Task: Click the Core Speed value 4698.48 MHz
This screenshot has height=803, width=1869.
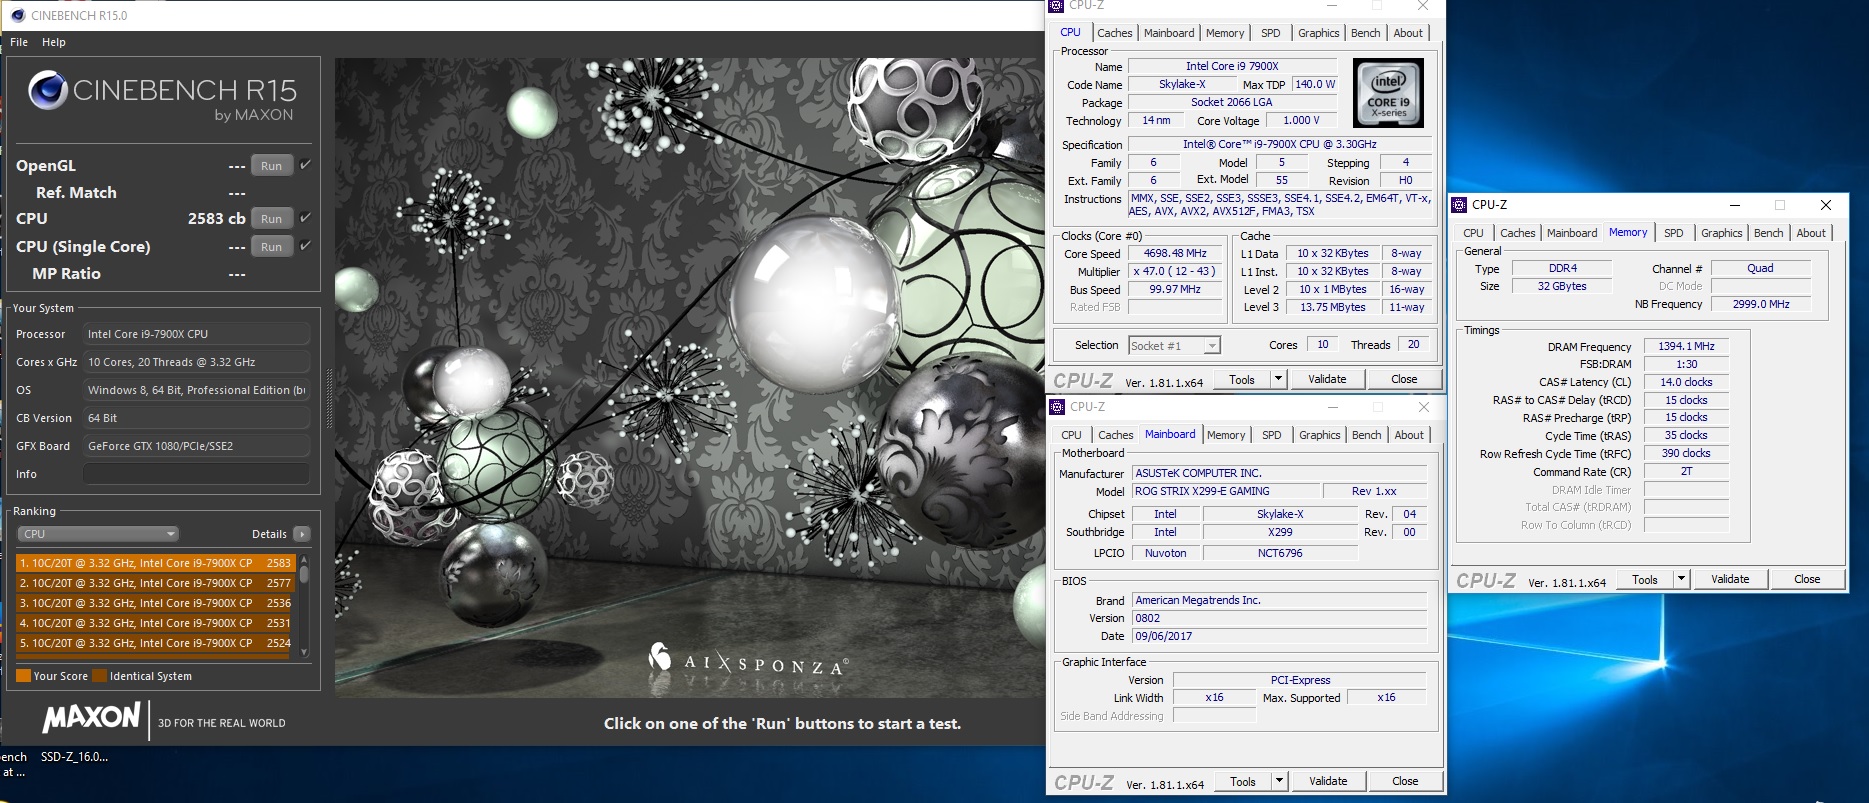Action: coord(1175,254)
